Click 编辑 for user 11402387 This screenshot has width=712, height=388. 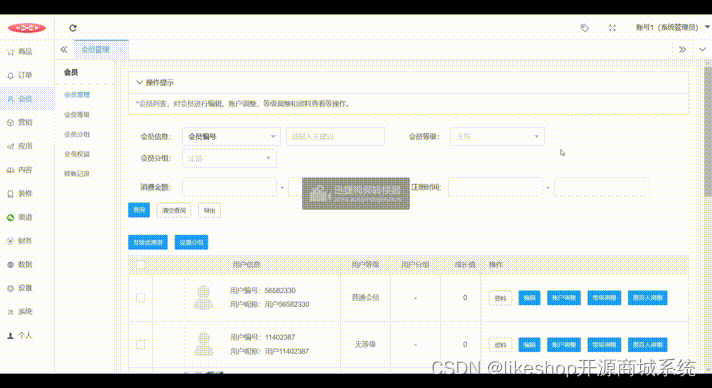tap(529, 345)
